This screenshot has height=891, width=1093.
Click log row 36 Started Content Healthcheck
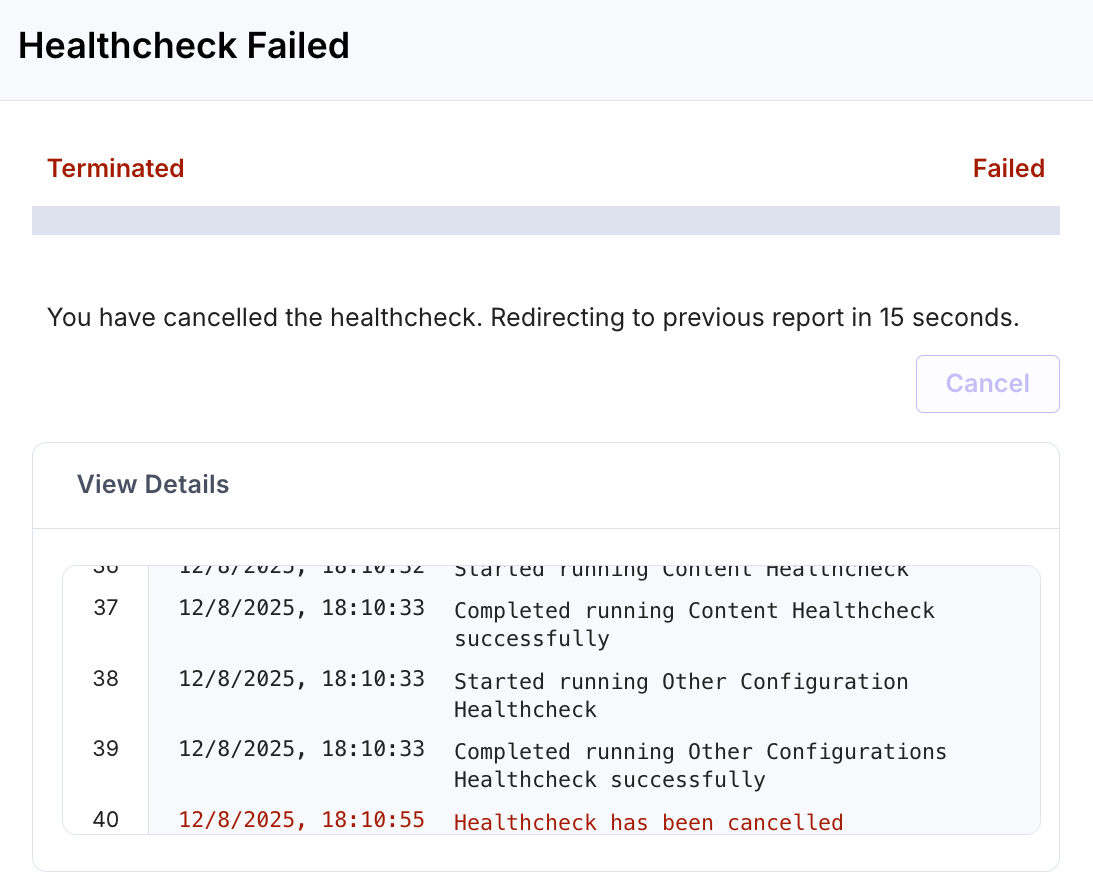[680, 568]
